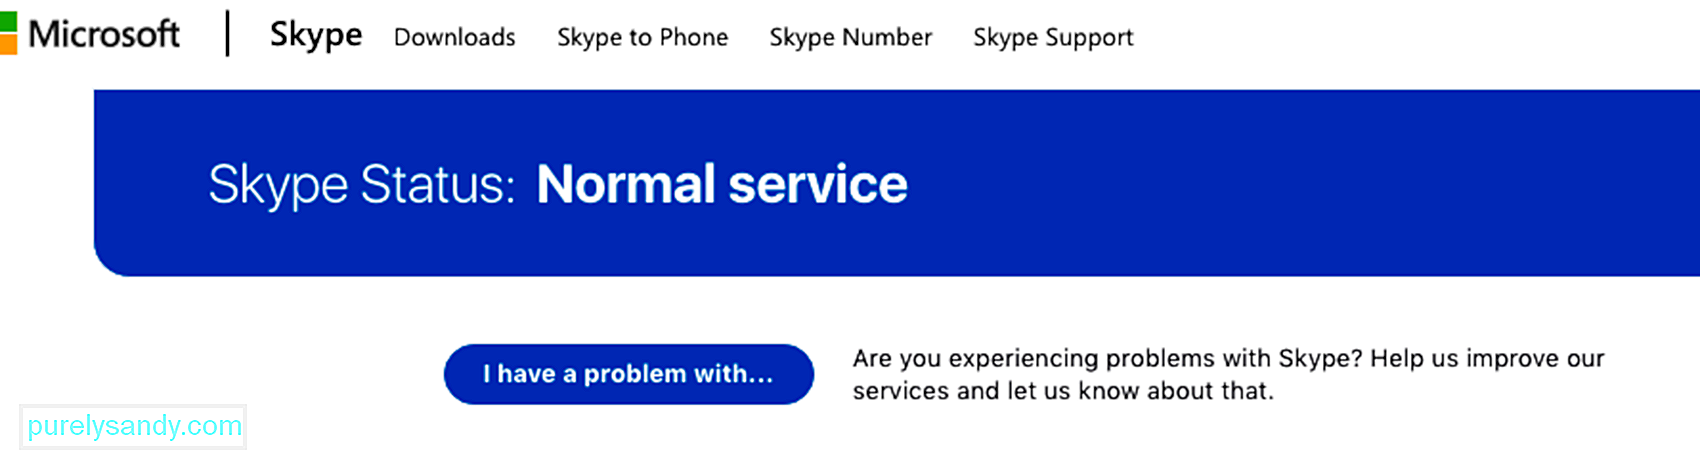Go to the Skype brand home link
The height and width of the screenshot is (460, 1700).
(x=316, y=36)
